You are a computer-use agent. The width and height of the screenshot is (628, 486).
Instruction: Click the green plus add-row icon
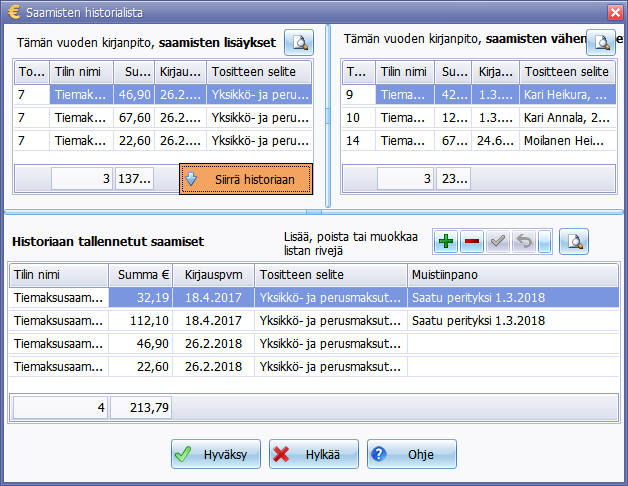tap(445, 241)
